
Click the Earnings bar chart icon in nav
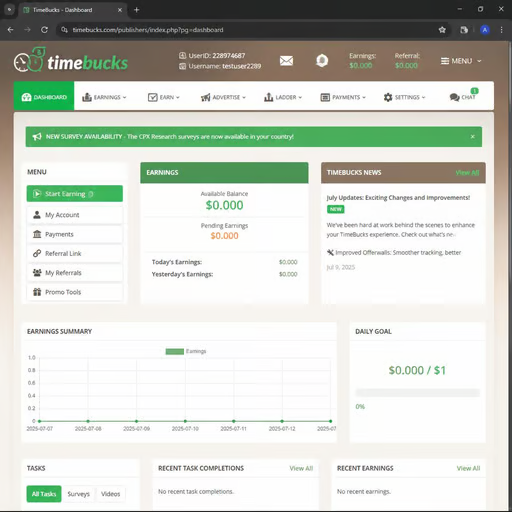pos(87,97)
